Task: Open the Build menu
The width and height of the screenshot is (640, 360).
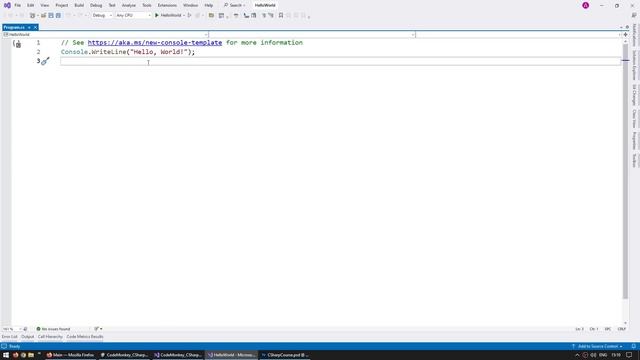Action: tap(79, 5)
